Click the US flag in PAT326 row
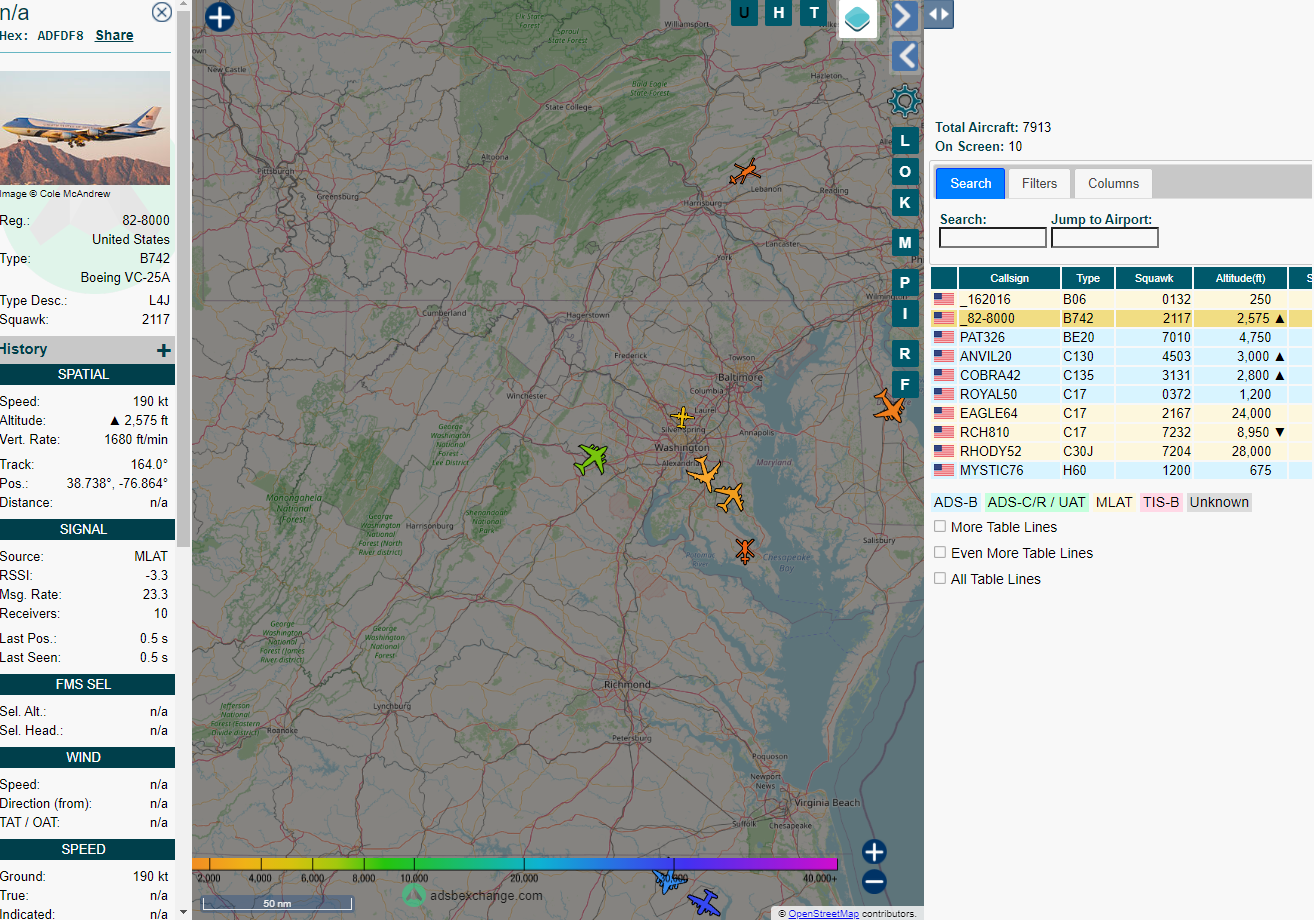This screenshot has width=1314, height=920. tap(944, 337)
